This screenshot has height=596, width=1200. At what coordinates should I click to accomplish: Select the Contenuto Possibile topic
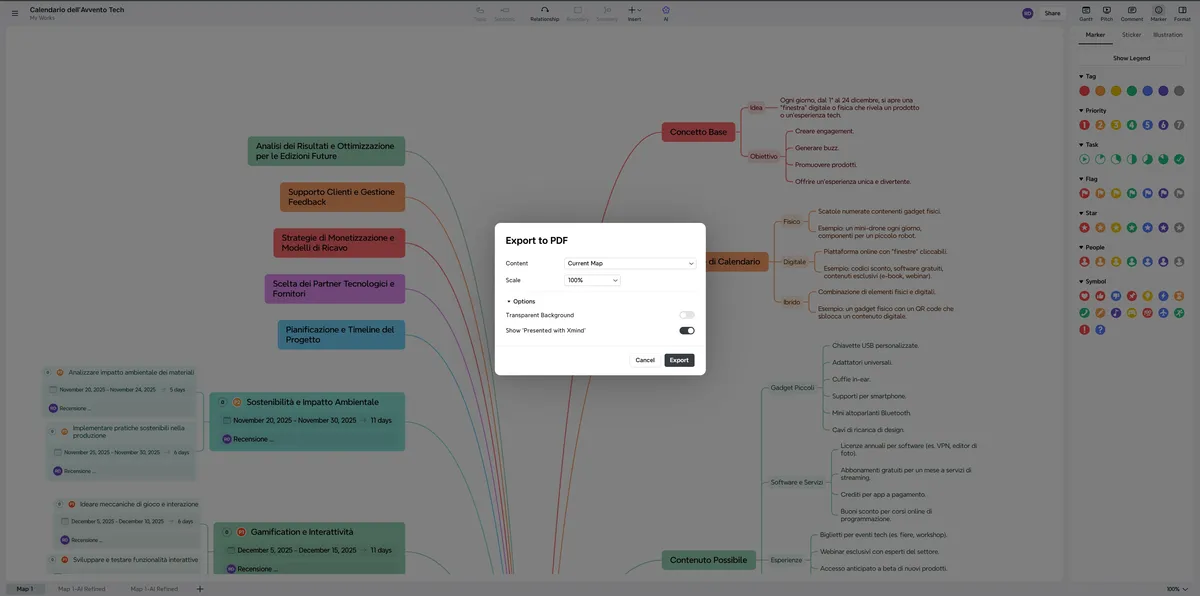(x=708, y=560)
